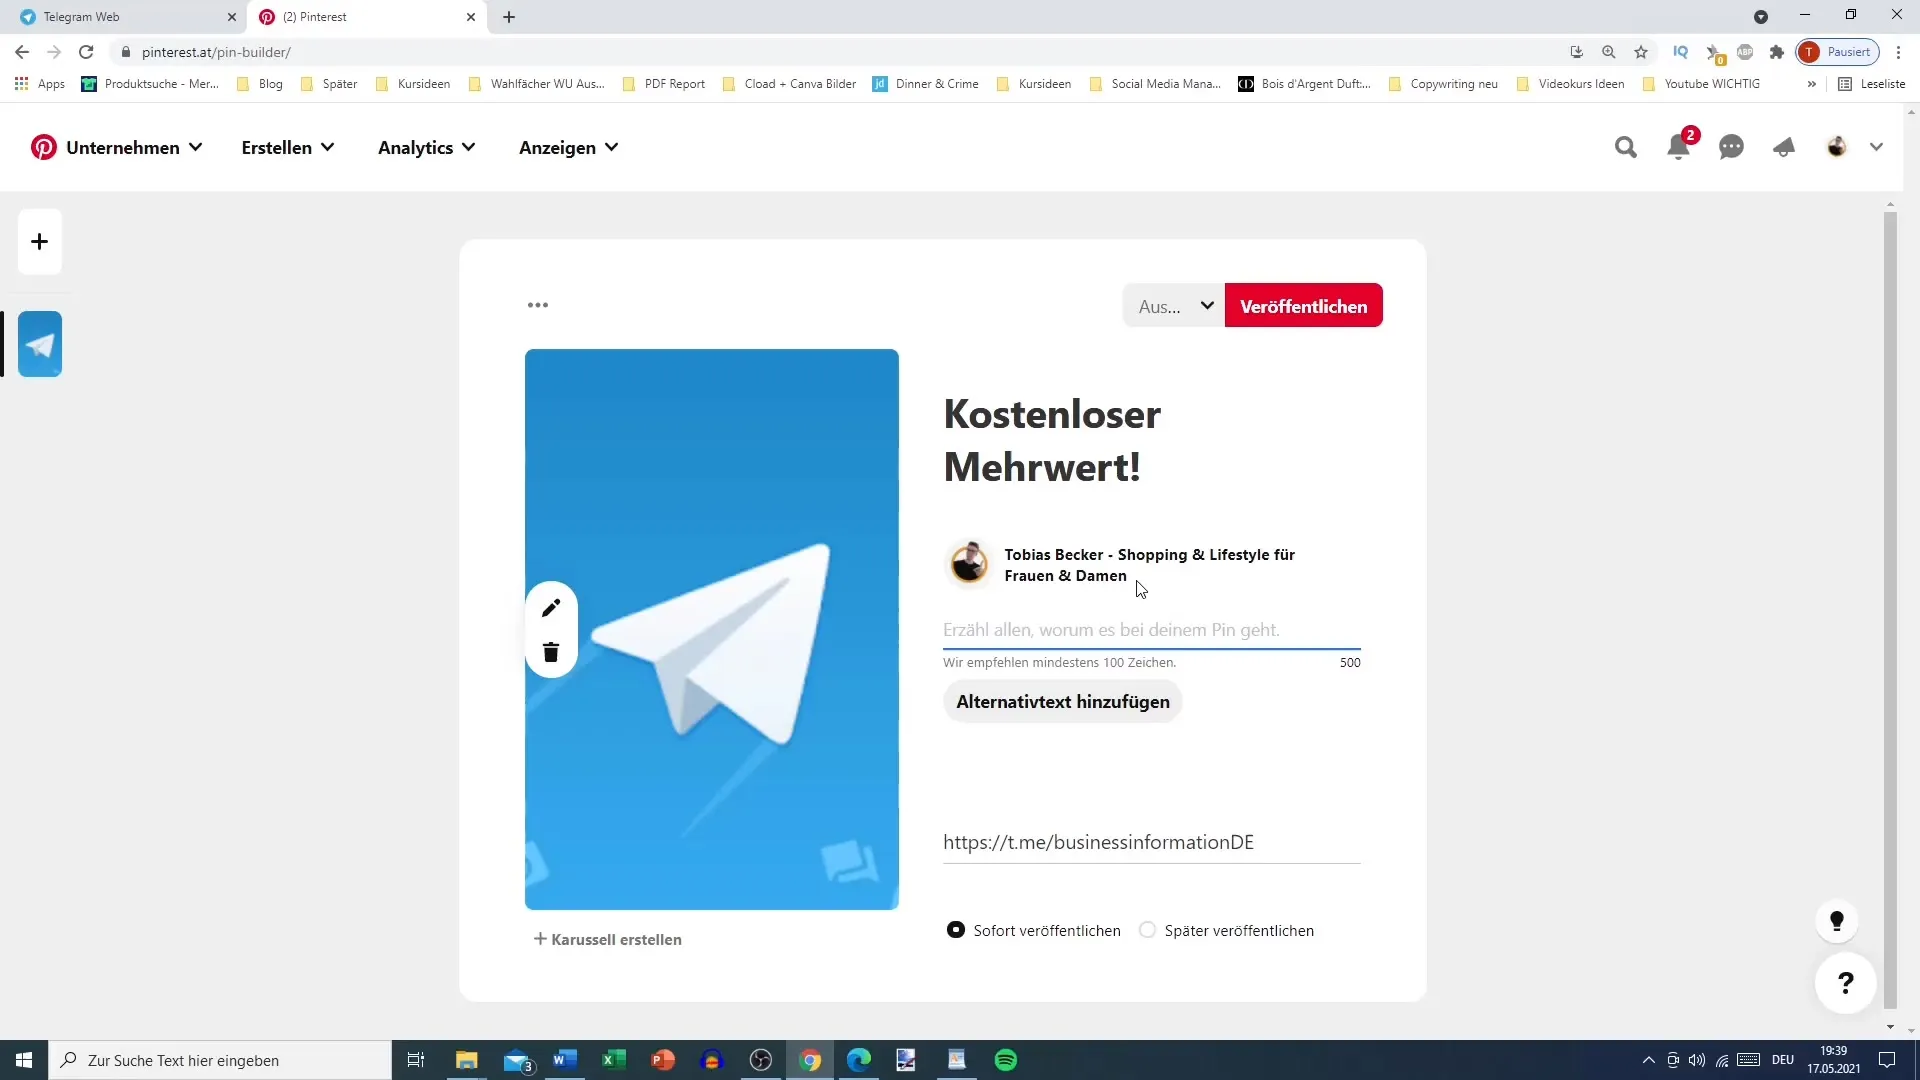The width and height of the screenshot is (1920, 1080).
Task: Open the Anzeigen menu
Action: tap(567, 148)
